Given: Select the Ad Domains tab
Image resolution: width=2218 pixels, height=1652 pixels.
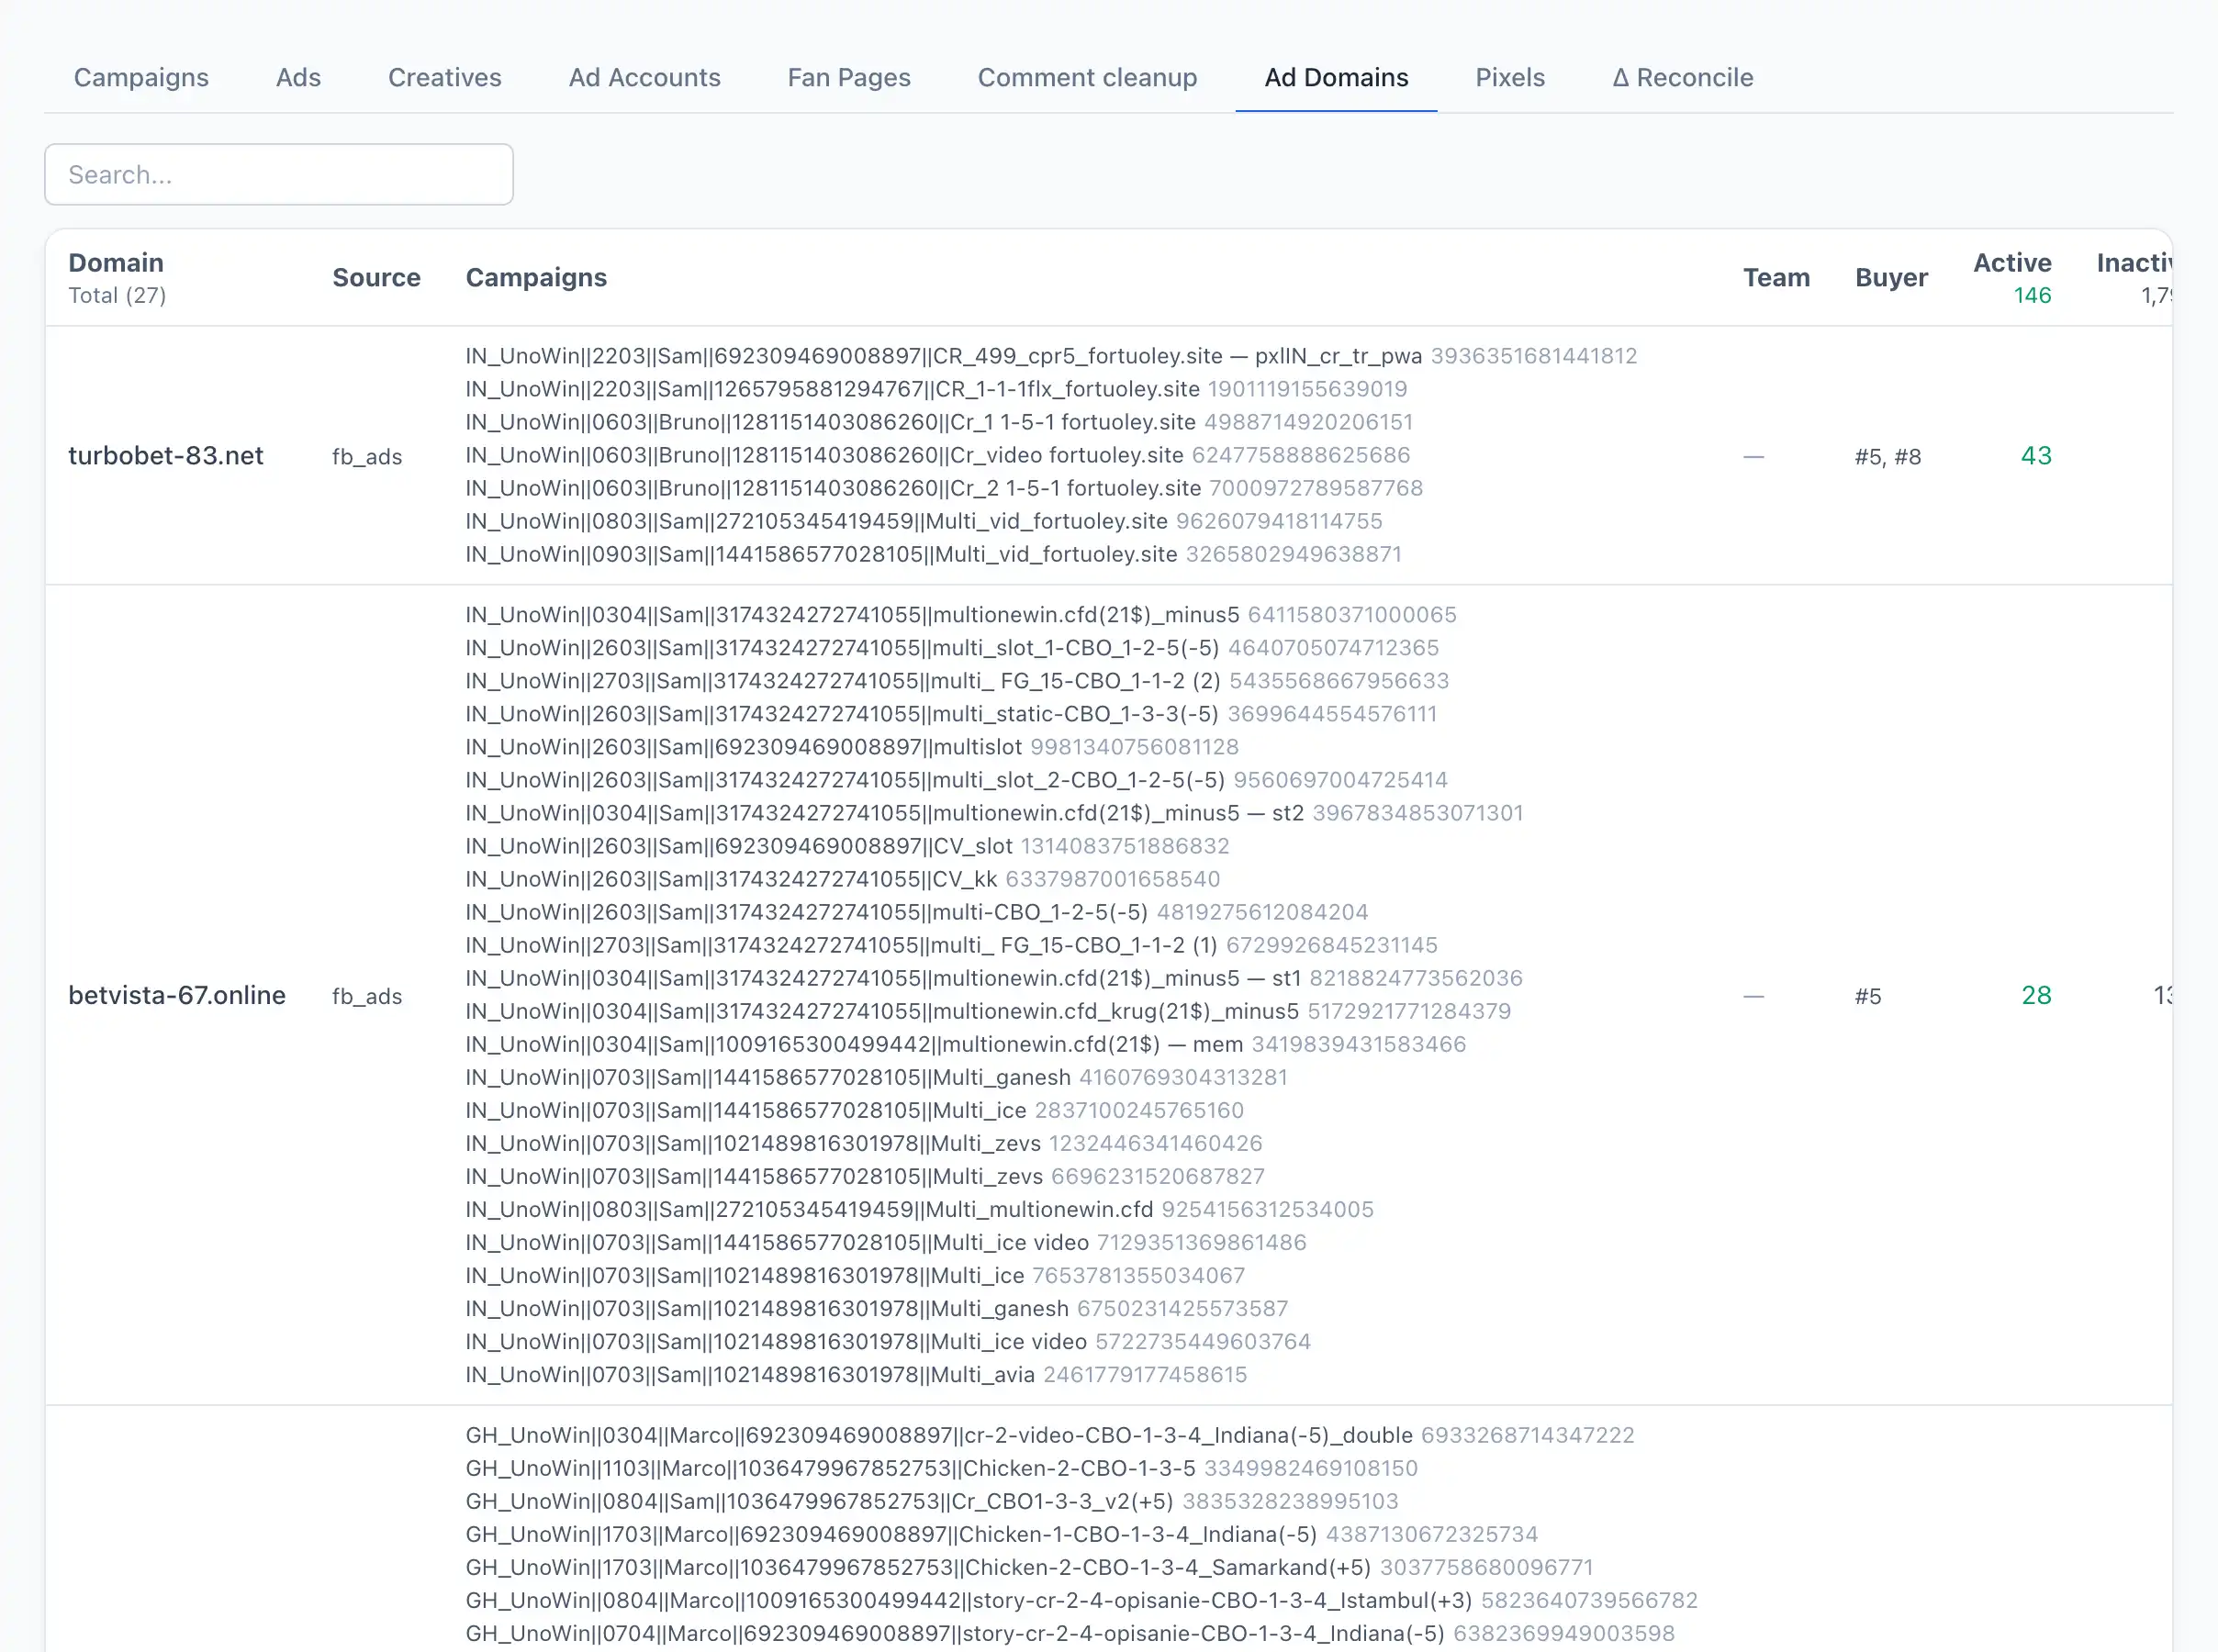Looking at the screenshot, I should tap(1336, 78).
